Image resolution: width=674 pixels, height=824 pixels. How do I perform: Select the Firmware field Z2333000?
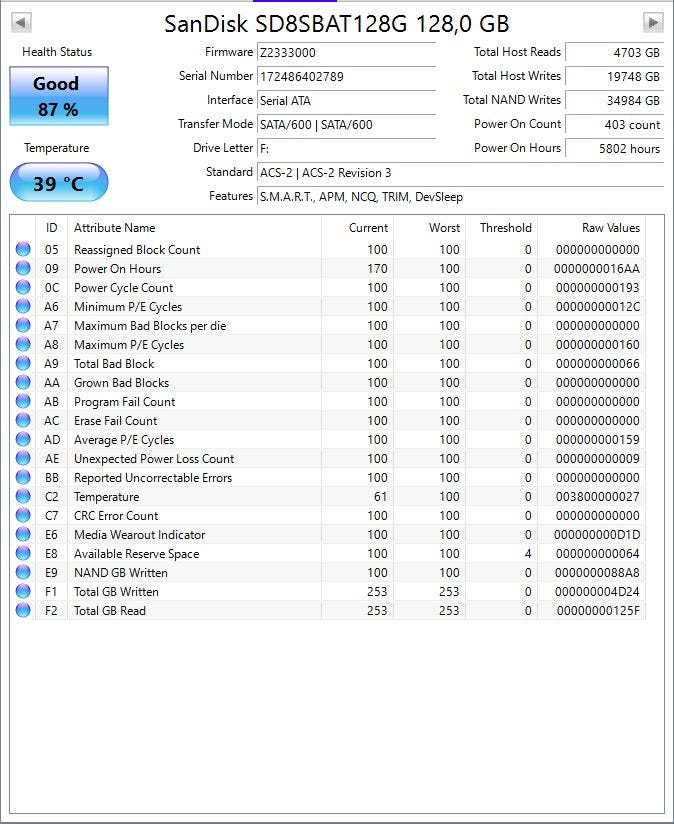346,53
